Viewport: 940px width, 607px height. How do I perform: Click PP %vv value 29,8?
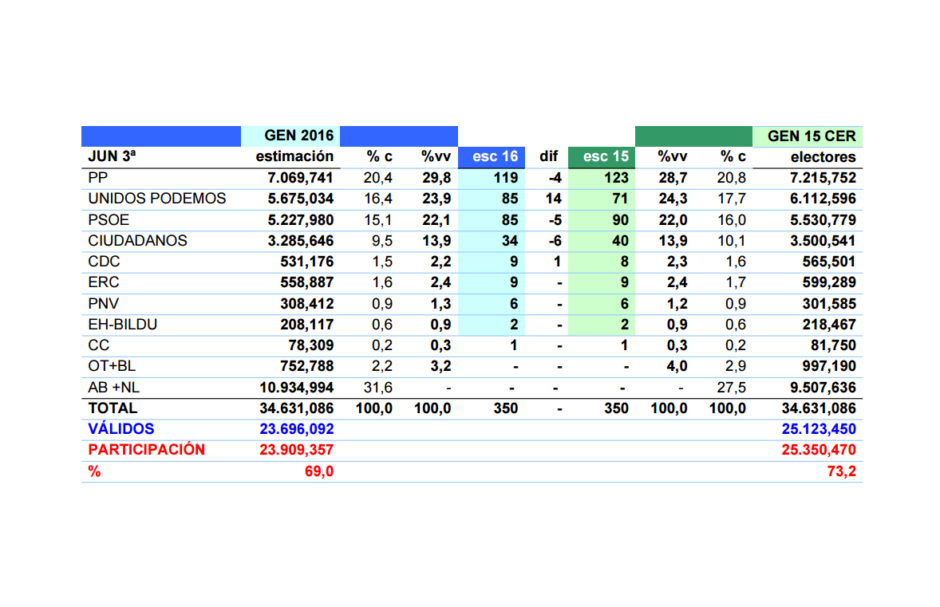point(436,178)
